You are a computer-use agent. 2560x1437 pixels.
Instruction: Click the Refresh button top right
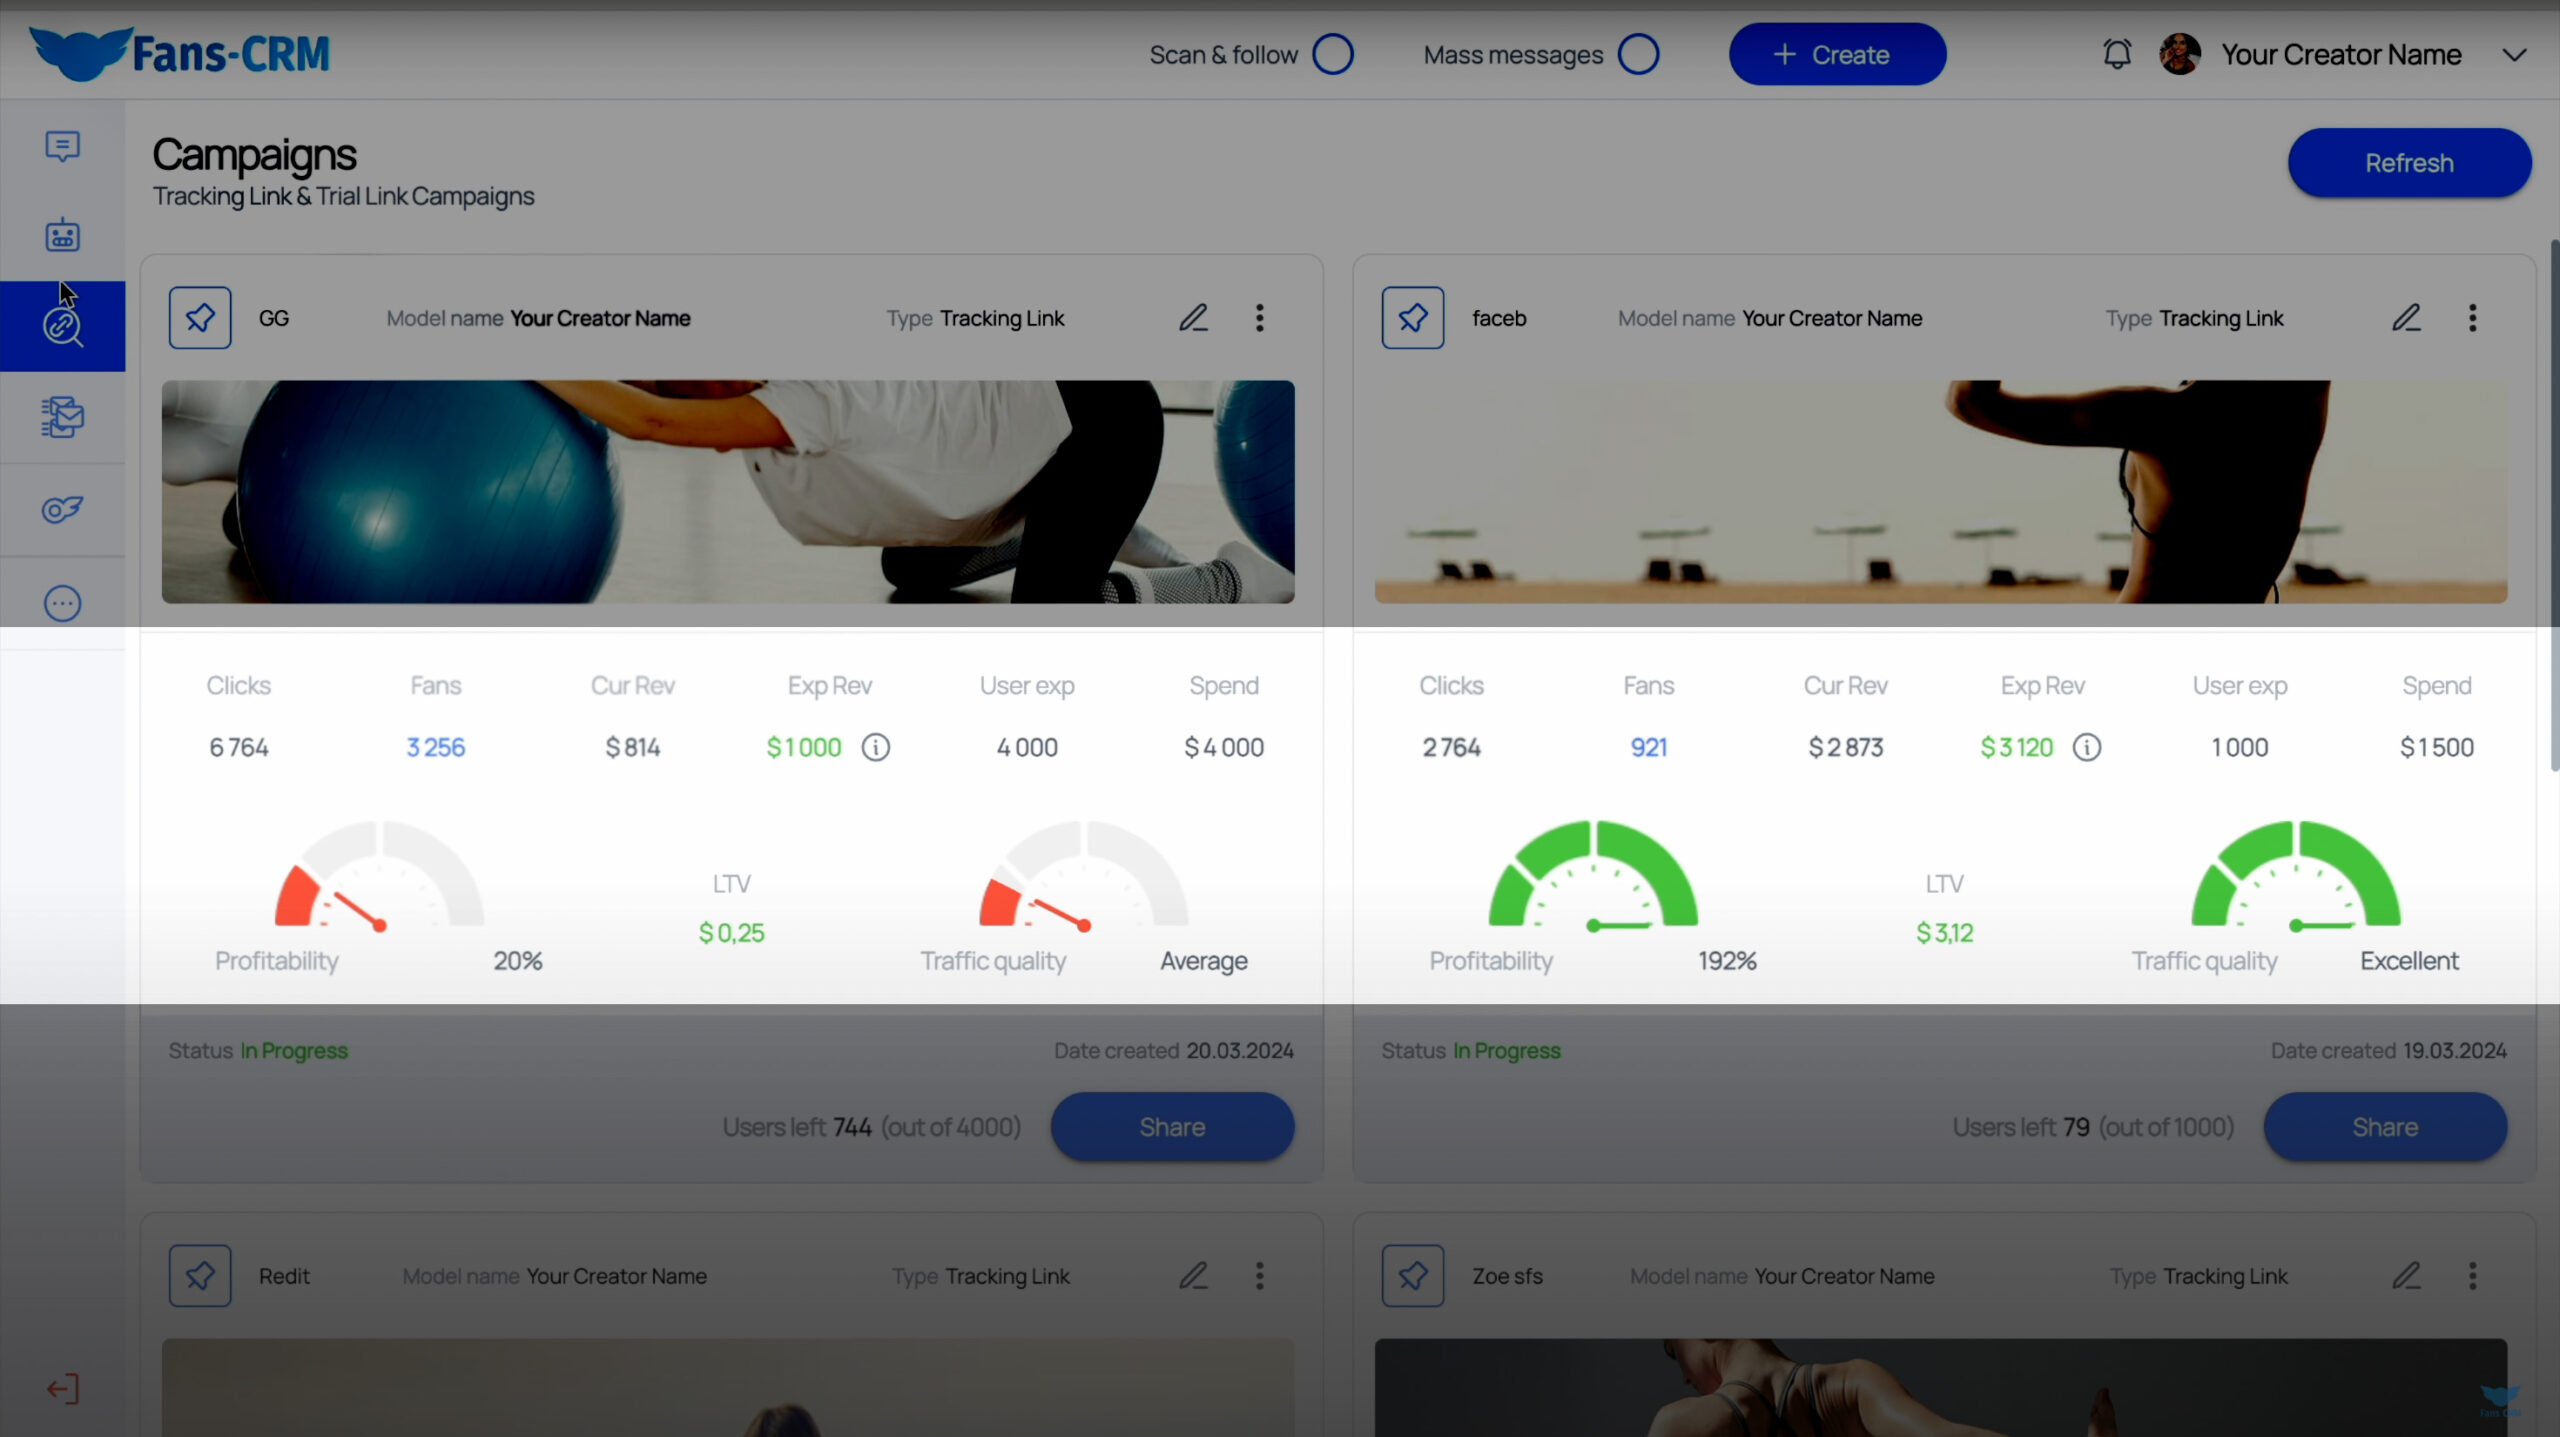click(2411, 164)
